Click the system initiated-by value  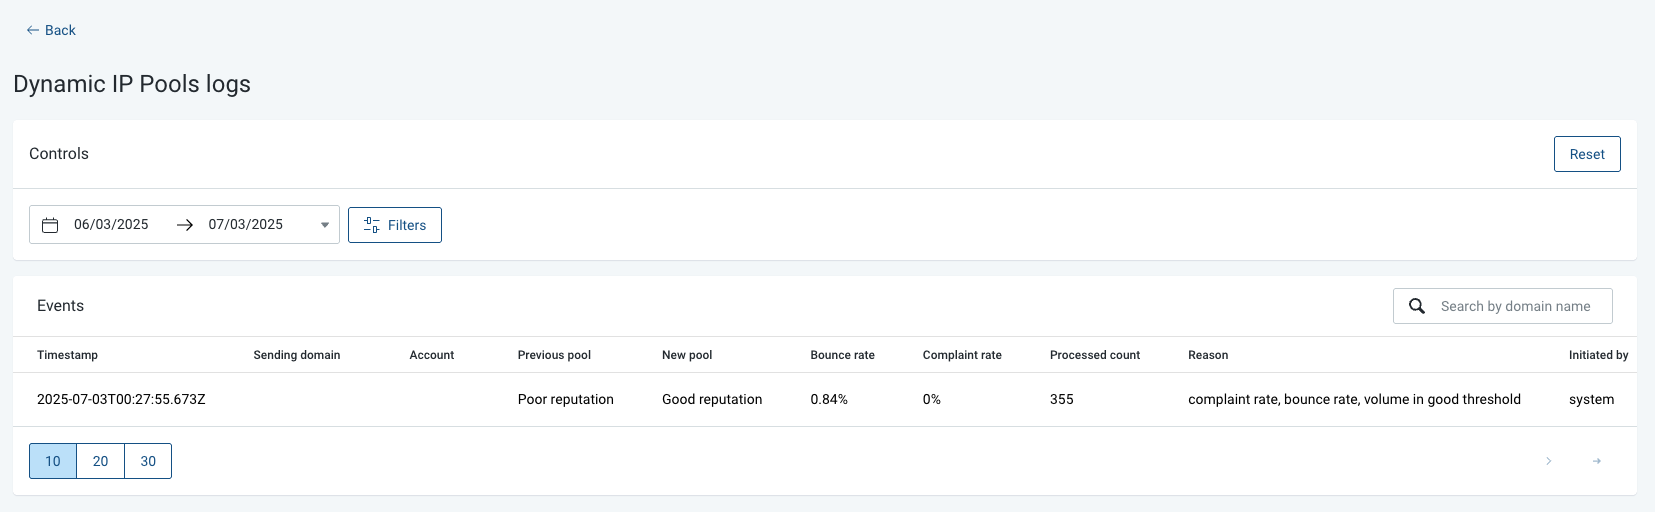click(x=1591, y=399)
